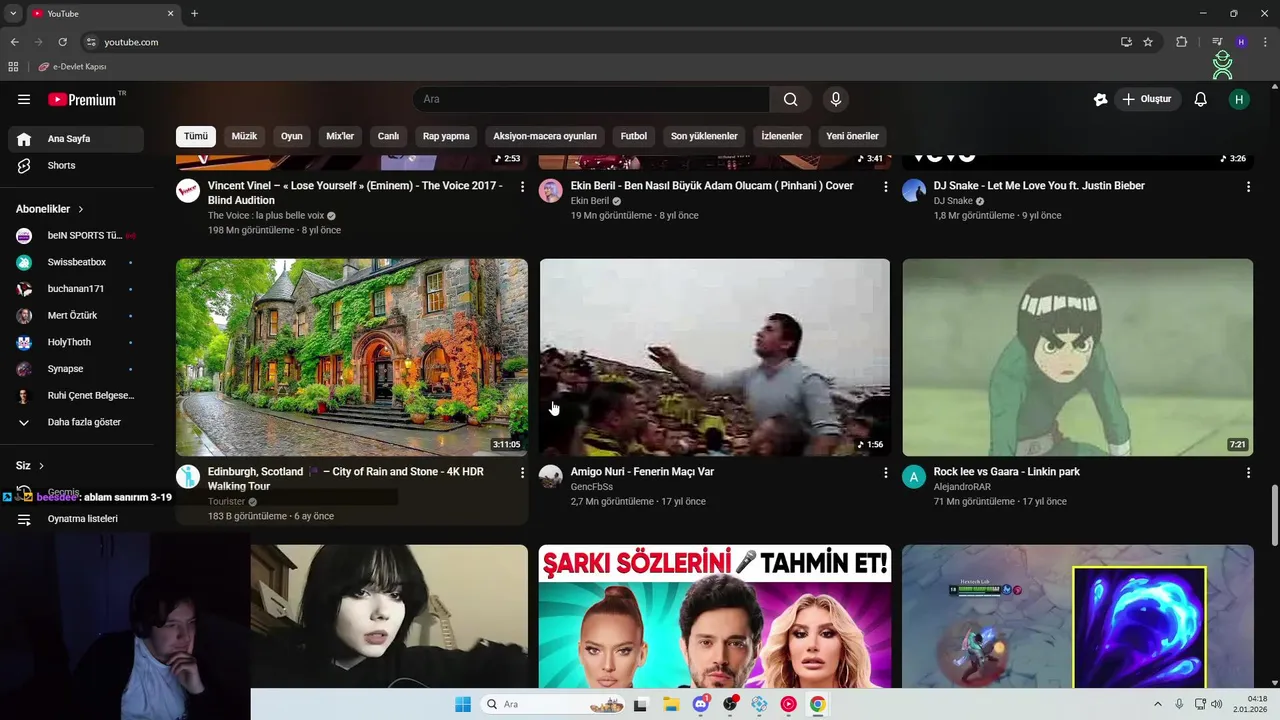Image resolution: width=1280 pixels, height=720 pixels.
Task: Open options for Edinburgh walking tour video
Action: 522,472
